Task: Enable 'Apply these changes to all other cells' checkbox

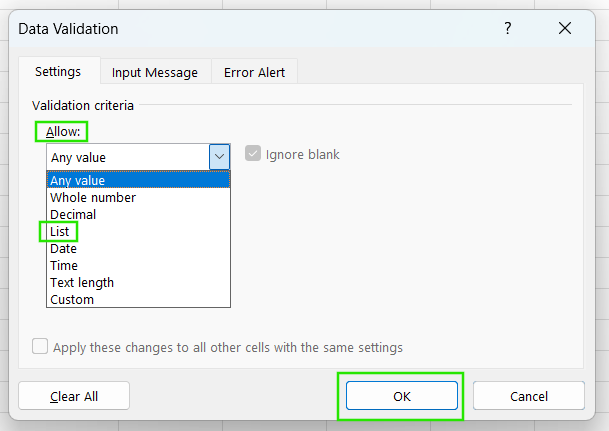Action: (41, 347)
